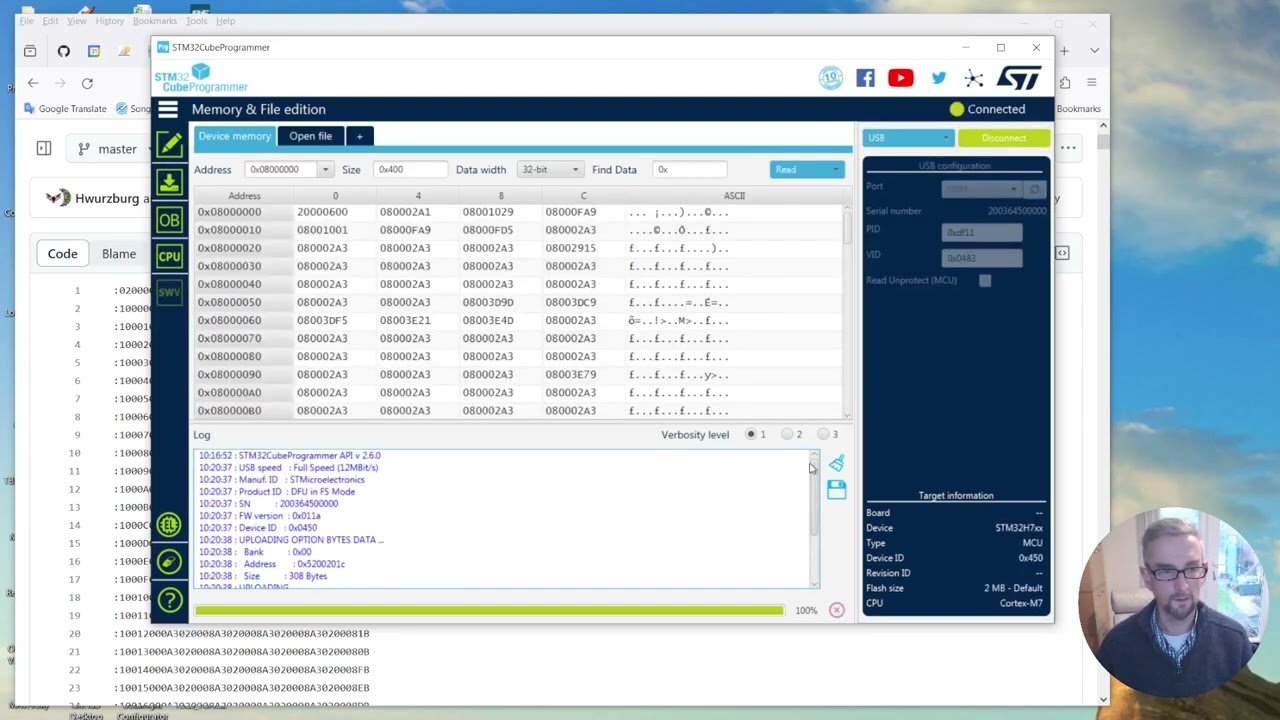Open the browser Bookmarks menu
This screenshot has width=1280, height=720.
[155, 21]
